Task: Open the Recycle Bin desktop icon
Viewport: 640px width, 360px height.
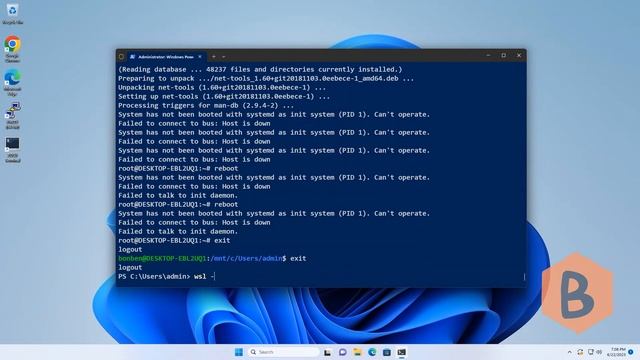Action: pyautogui.click(x=12, y=13)
